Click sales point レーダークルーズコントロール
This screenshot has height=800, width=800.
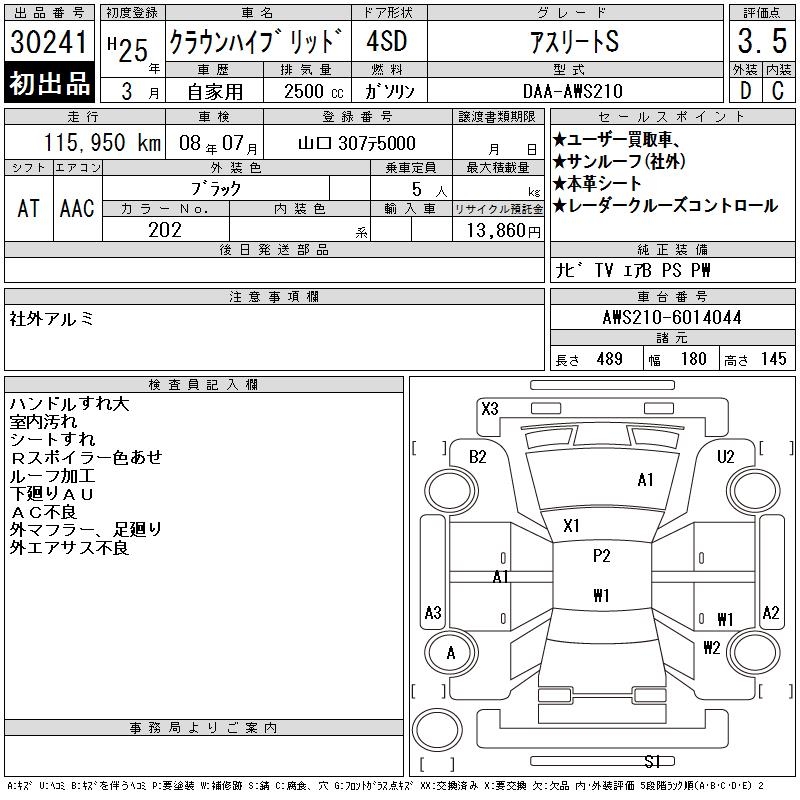point(665,205)
